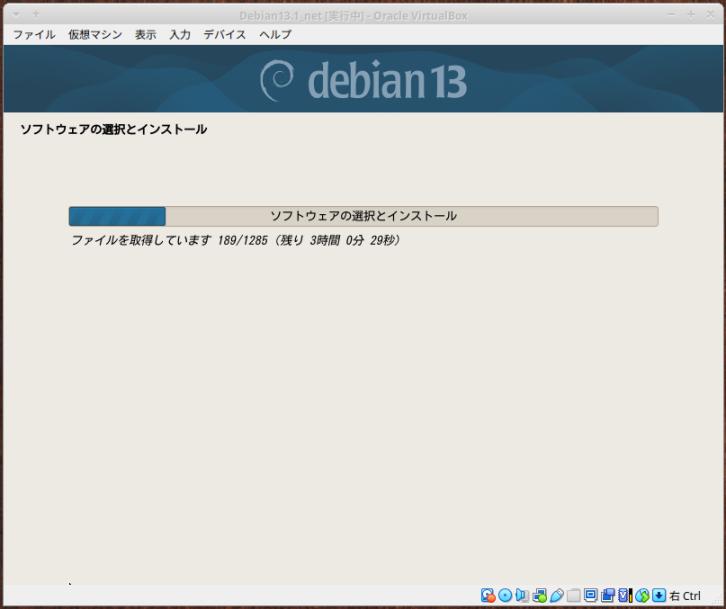Click the plus icon beside the window menu arrow
The width and height of the screenshot is (726, 609).
coord(36,14)
